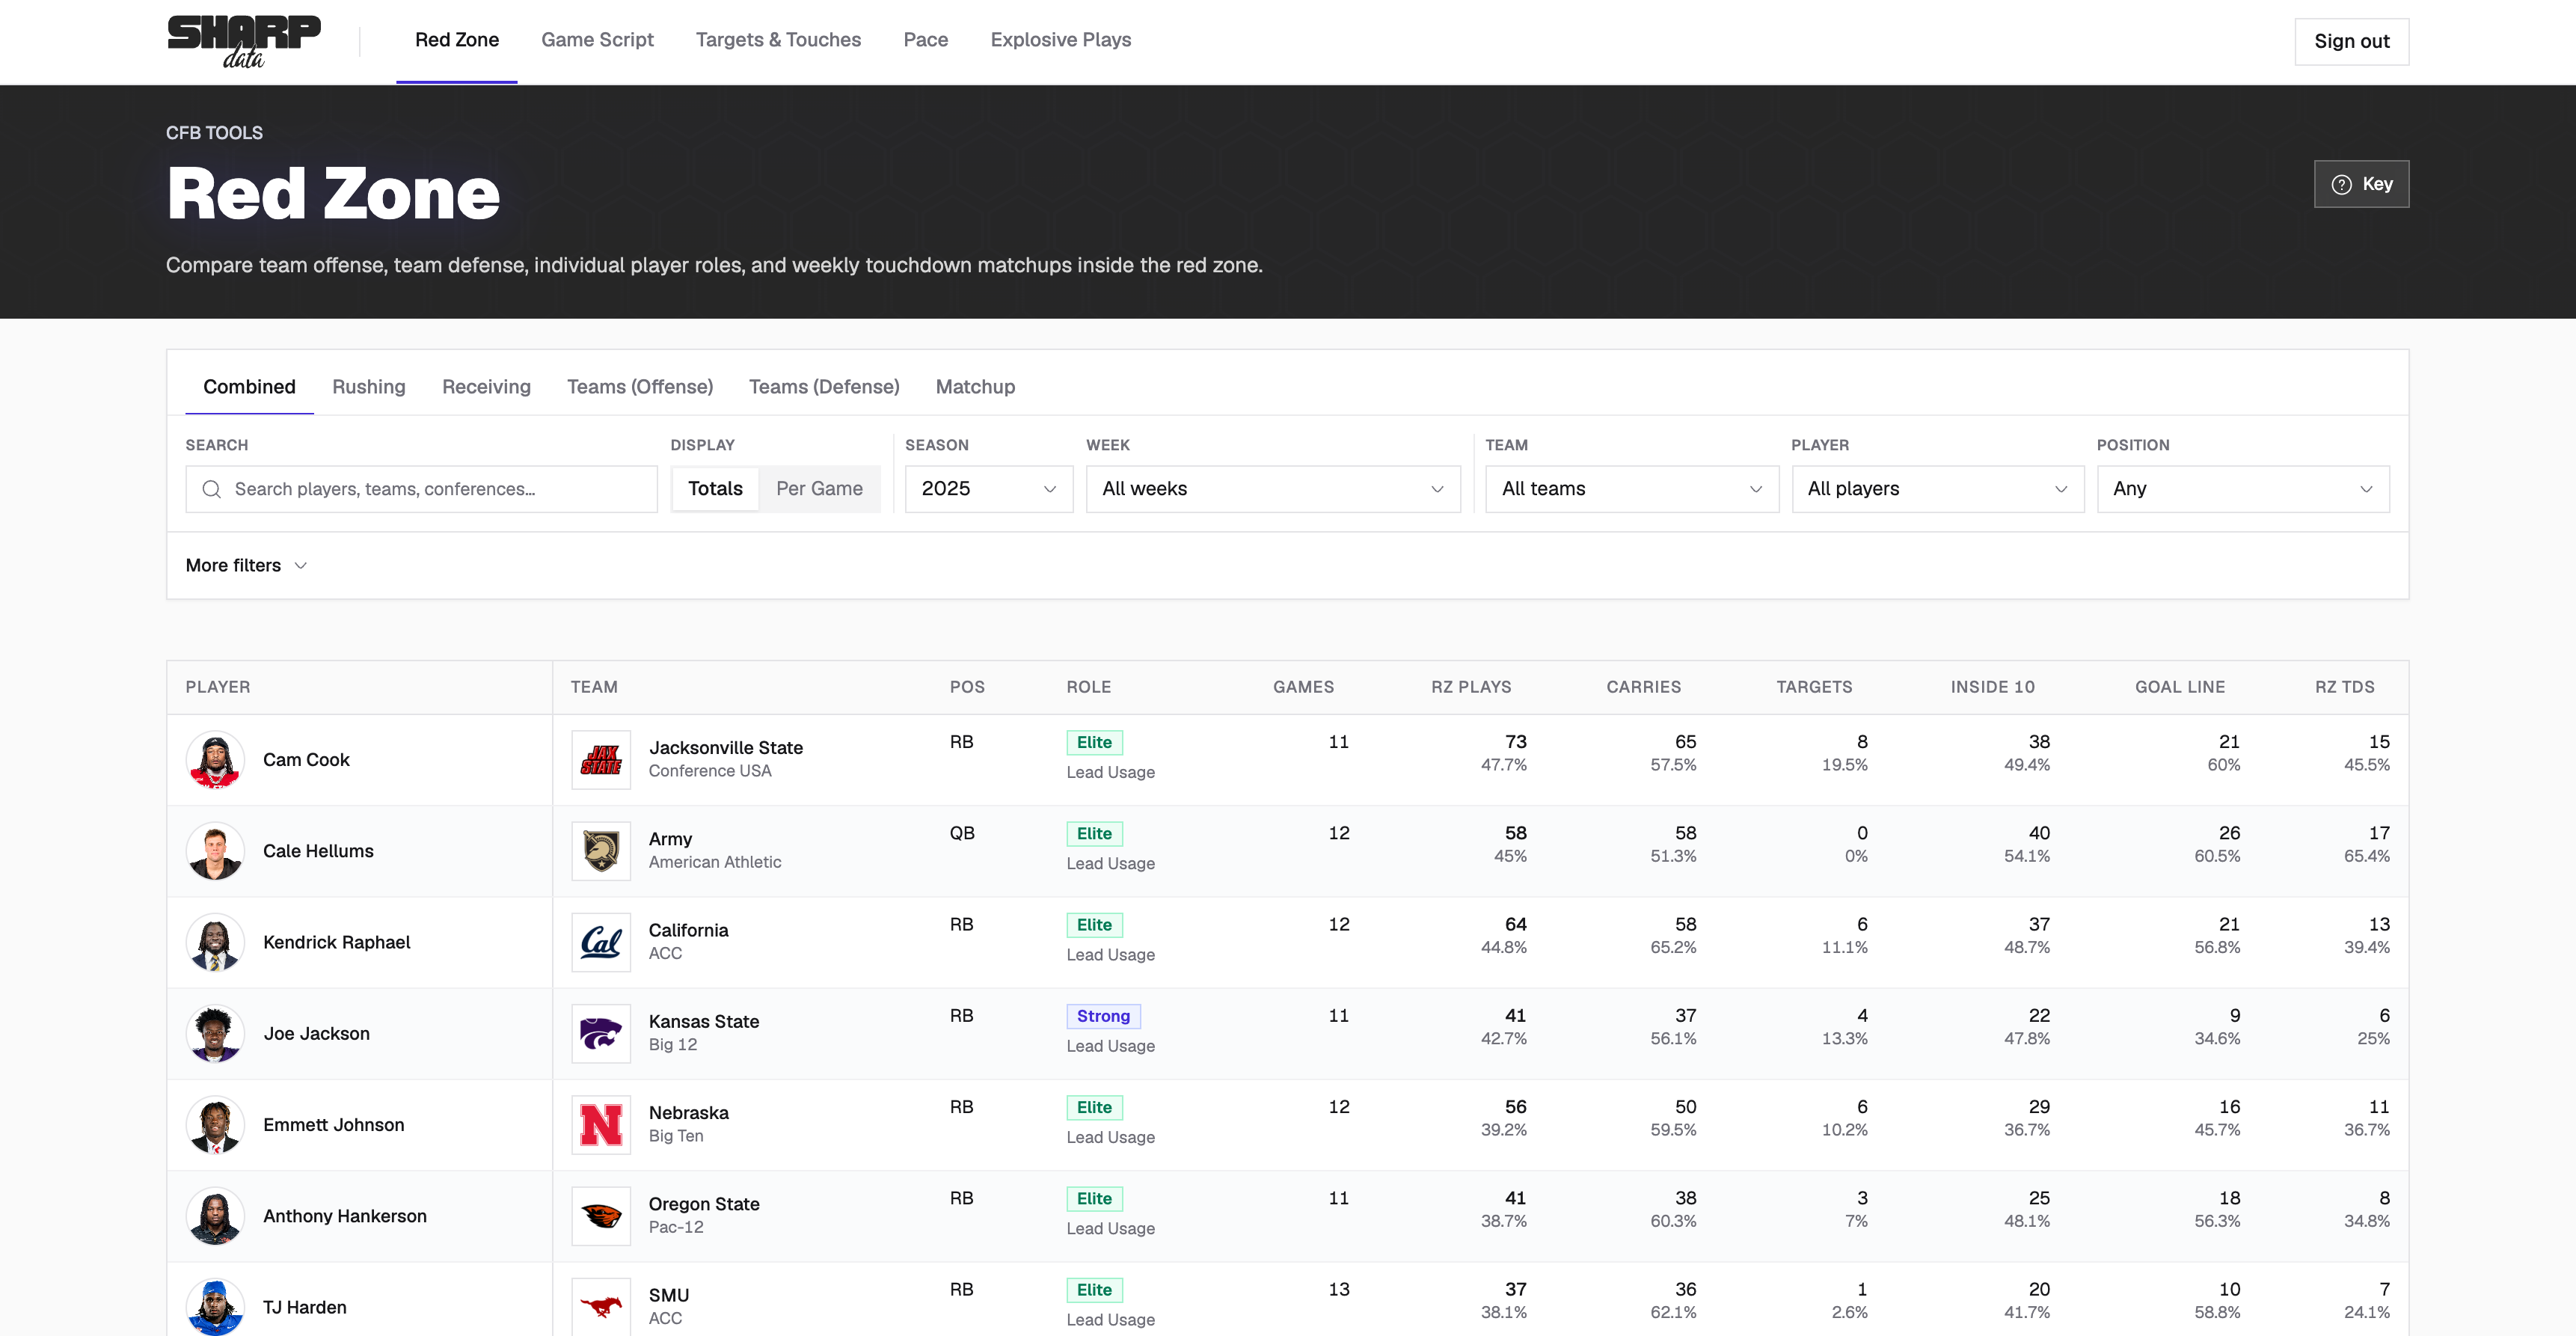The width and height of the screenshot is (2576, 1336).
Task: Sort by INSIDE 10 column header
Action: pyautogui.click(x=1992, y=687)
